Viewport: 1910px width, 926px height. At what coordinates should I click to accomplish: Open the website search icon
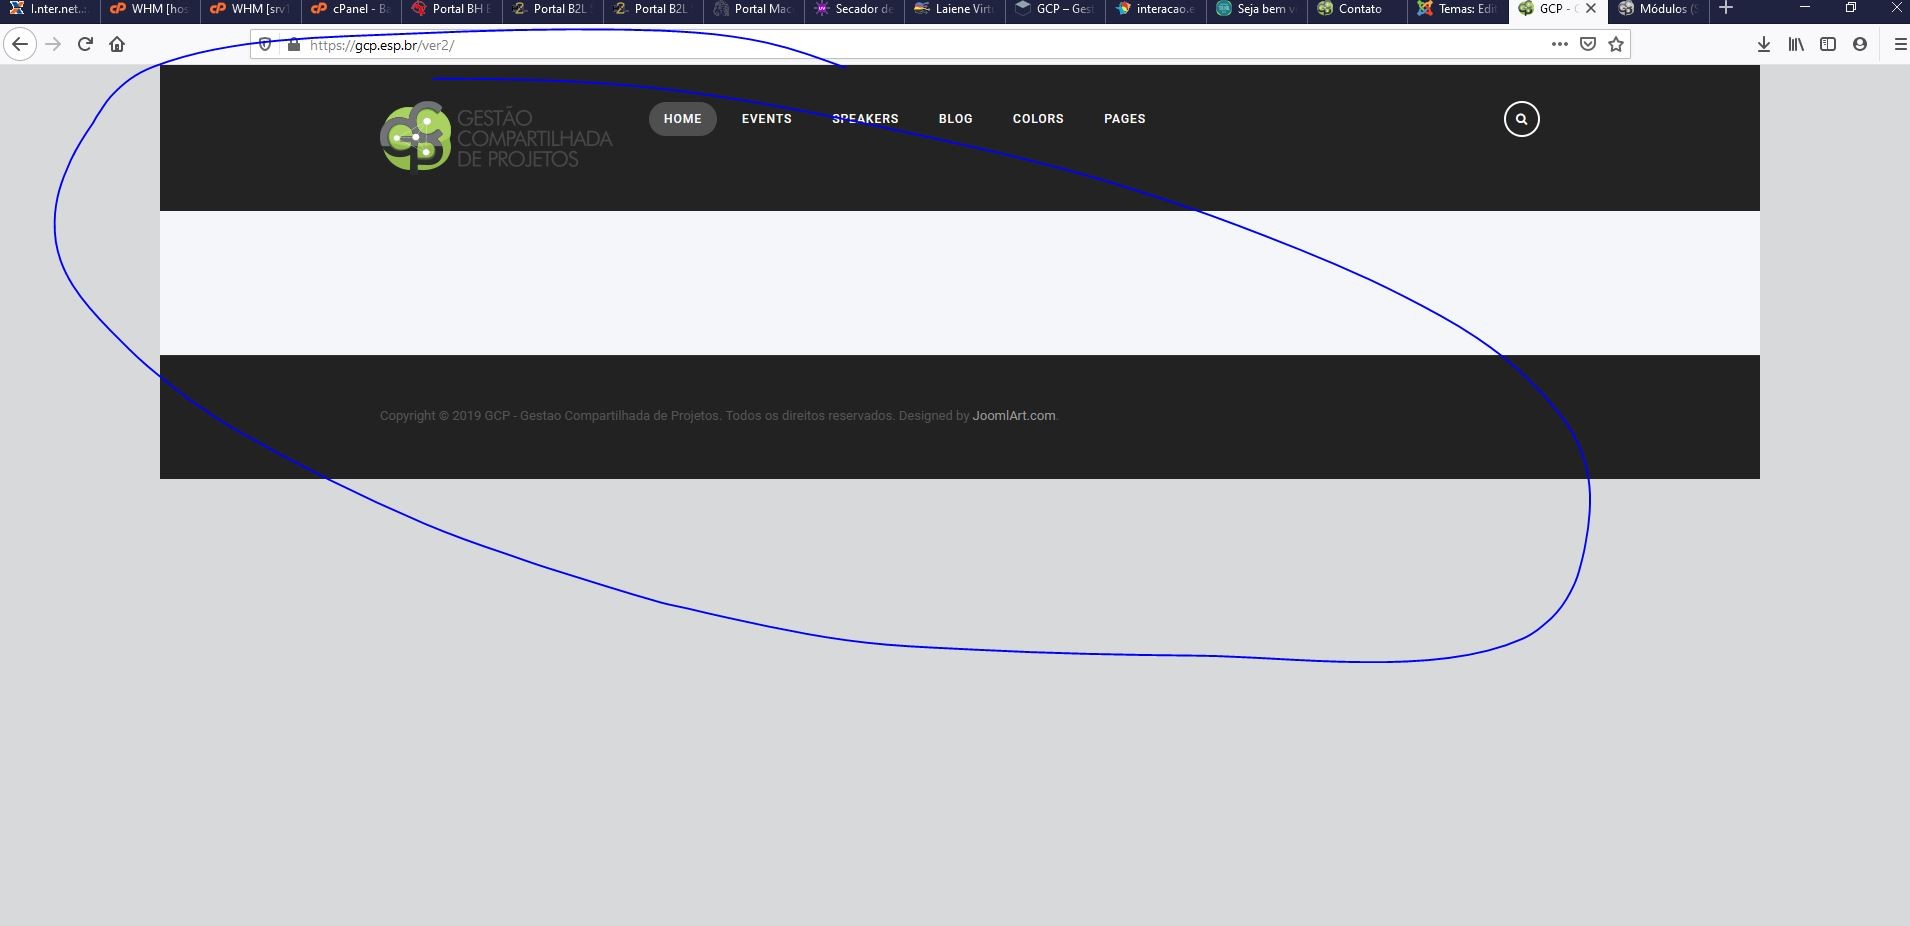click(x=1521, y=119)
